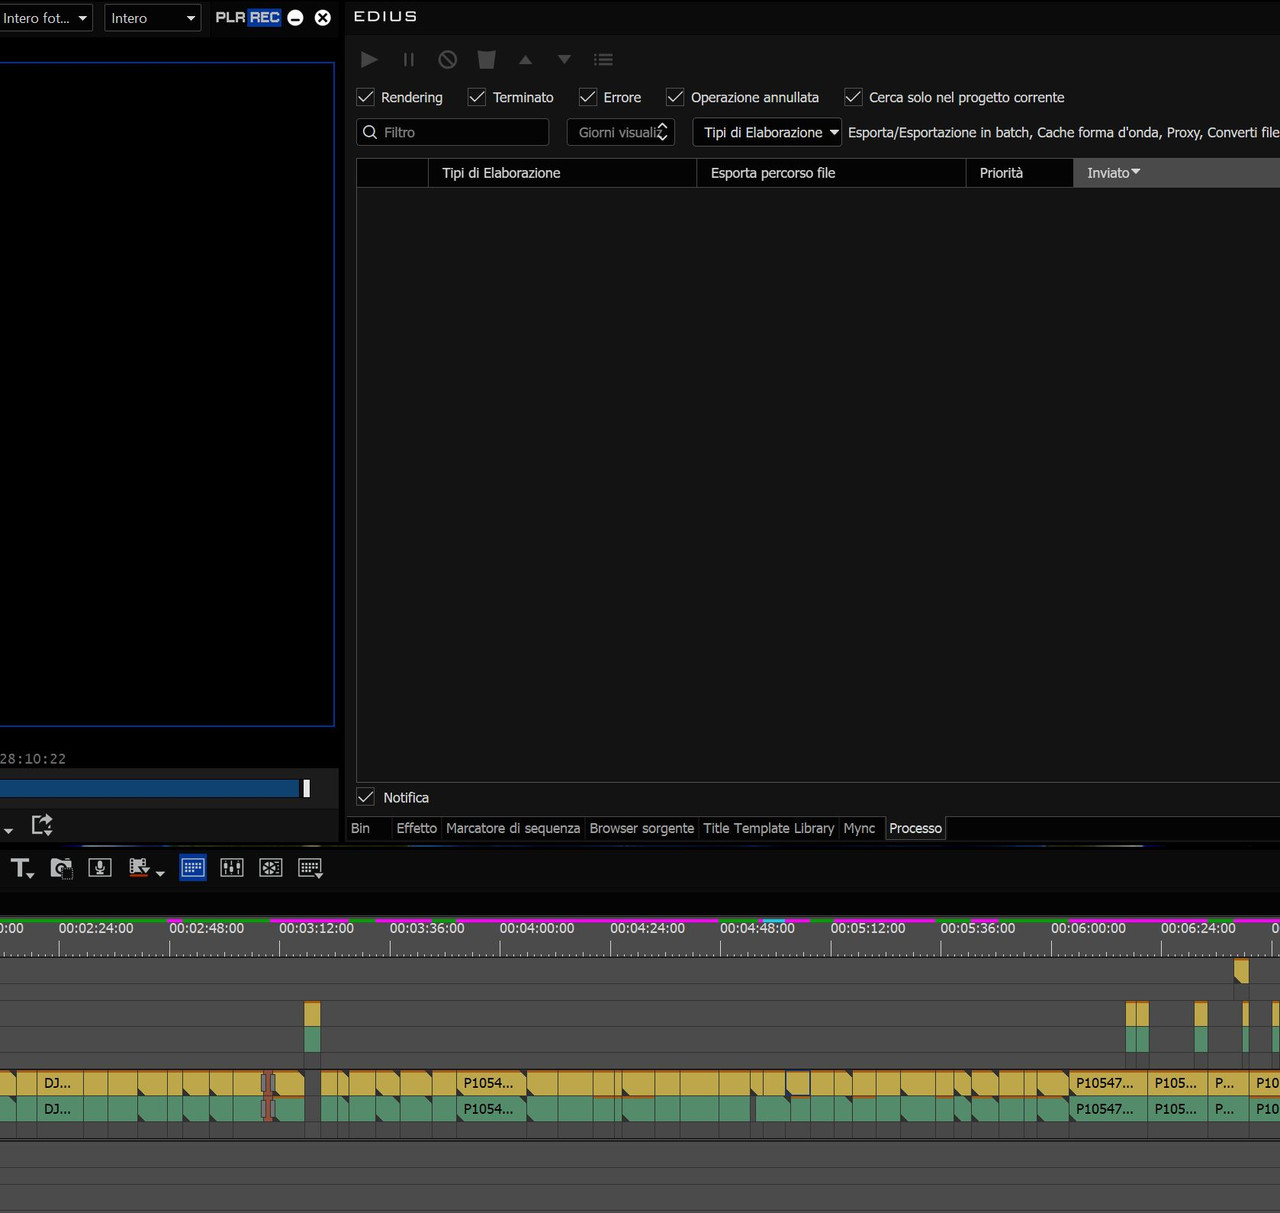Image resolution: width=1280 pixels, height=1213 pixels.
Task: Click the vectorscope aperture icon
Action: pos(271,868)
